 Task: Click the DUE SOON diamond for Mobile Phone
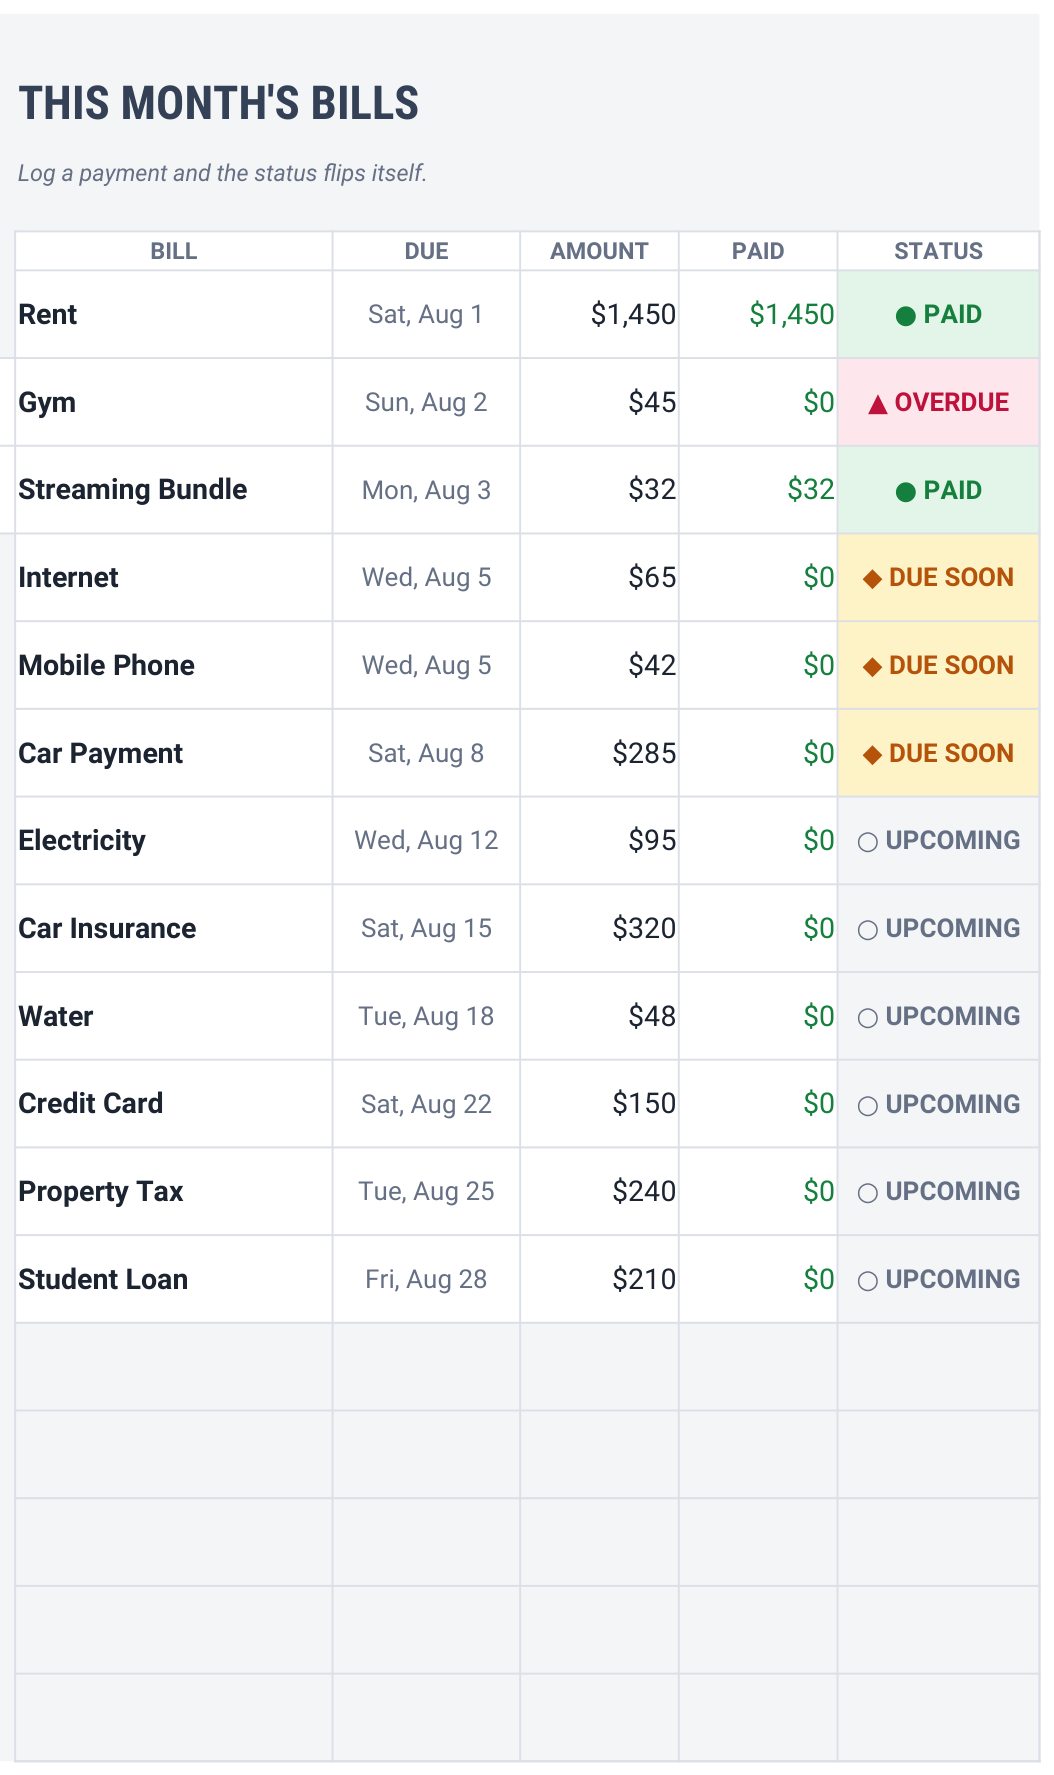pyautogui.click(x=872, y=667)
